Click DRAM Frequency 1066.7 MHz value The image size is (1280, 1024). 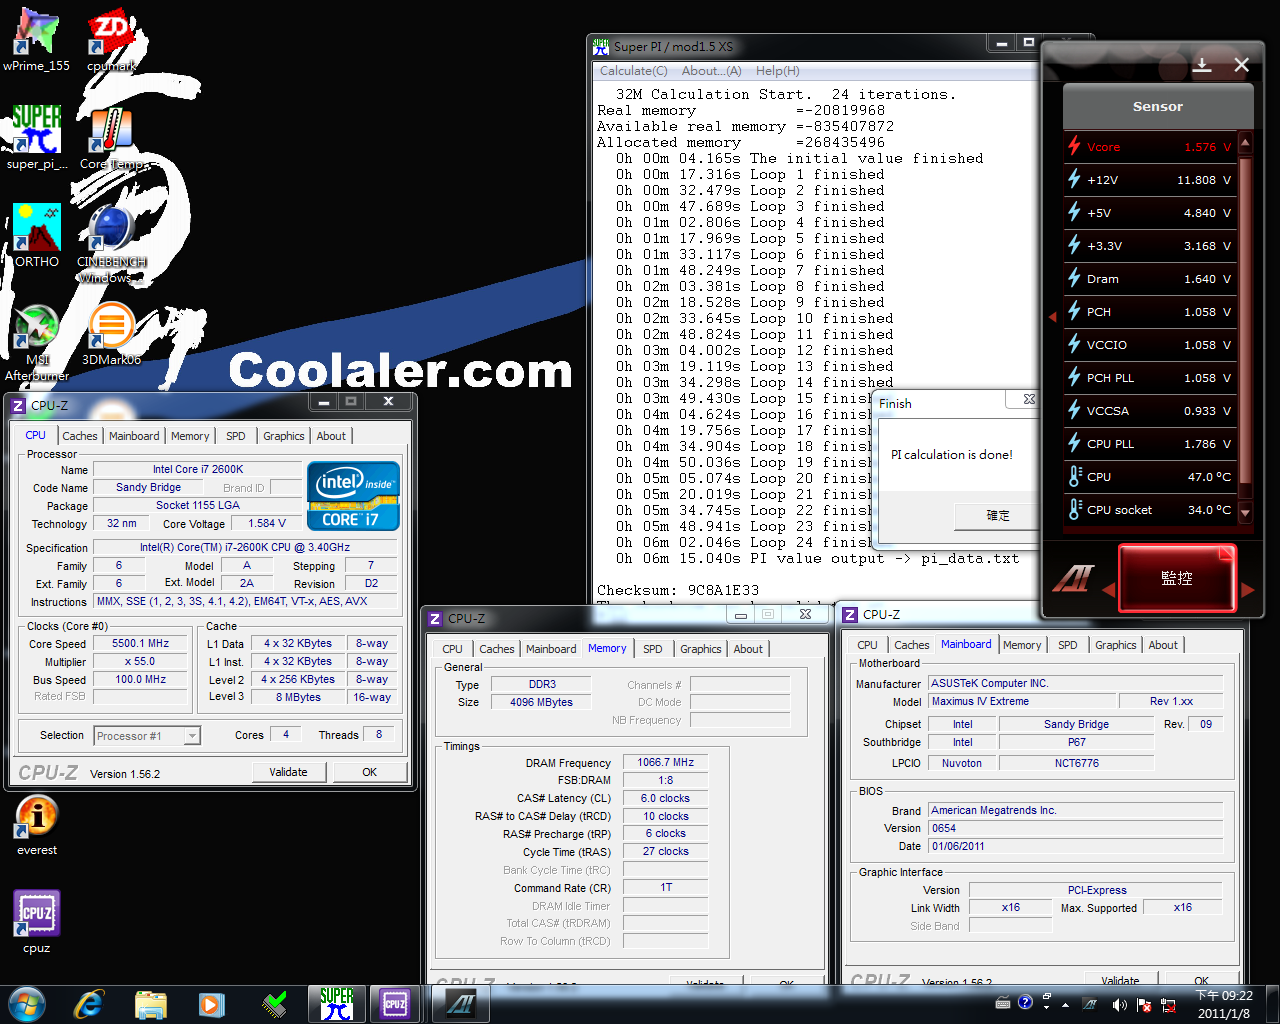[x=665, y=762]
